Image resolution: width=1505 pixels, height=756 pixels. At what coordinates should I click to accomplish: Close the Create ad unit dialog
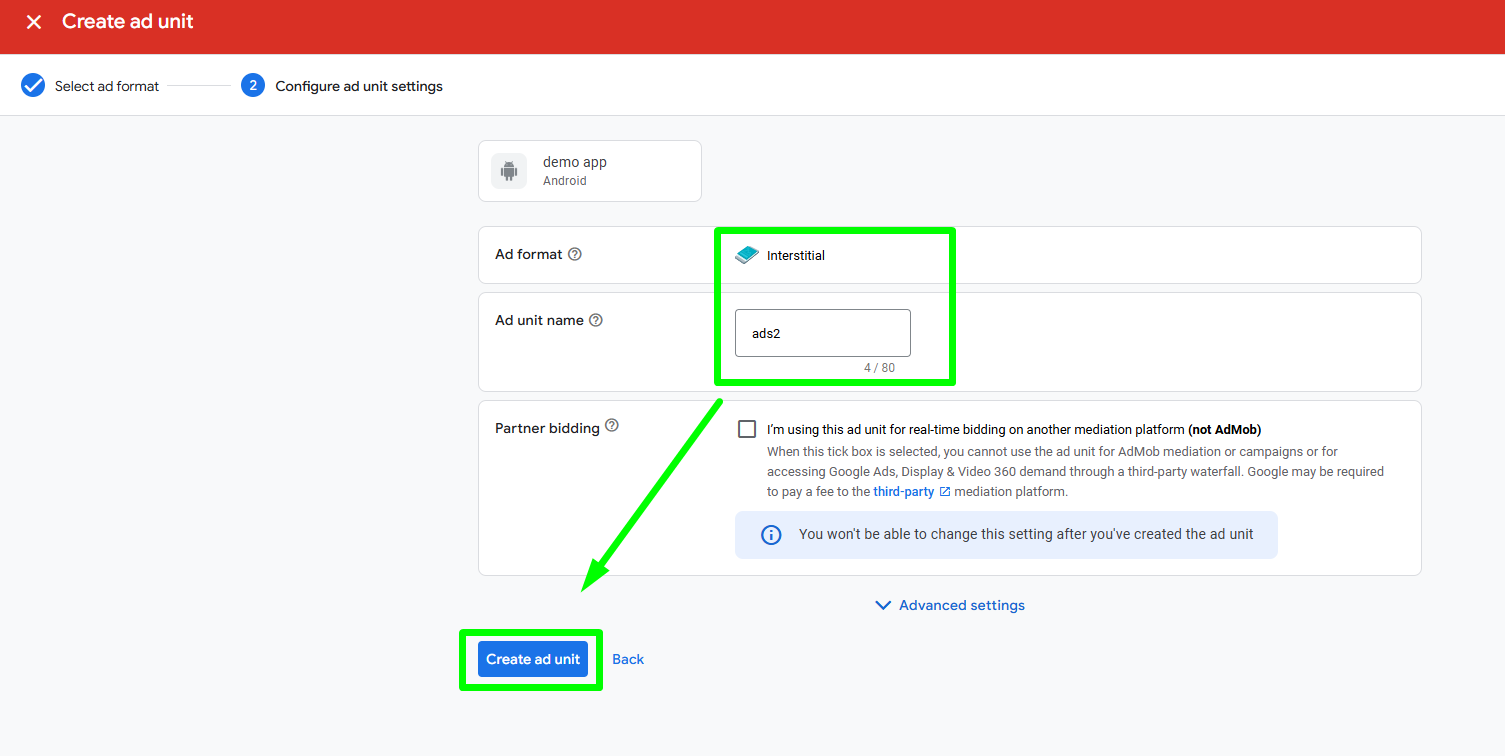pos(34,22)
